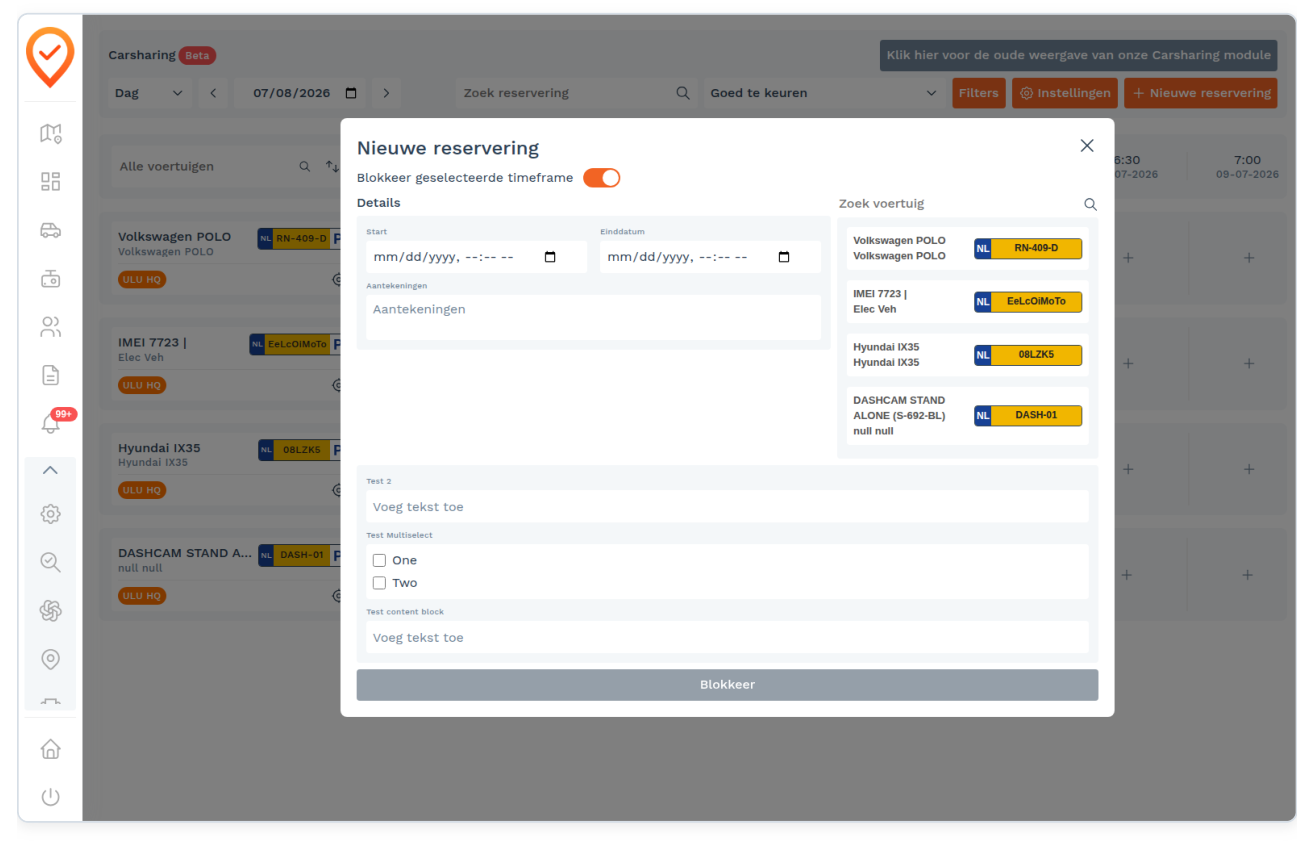Go to previous day arrow
This screenshot has height=843, width=1314.
[x=213, y=93]
